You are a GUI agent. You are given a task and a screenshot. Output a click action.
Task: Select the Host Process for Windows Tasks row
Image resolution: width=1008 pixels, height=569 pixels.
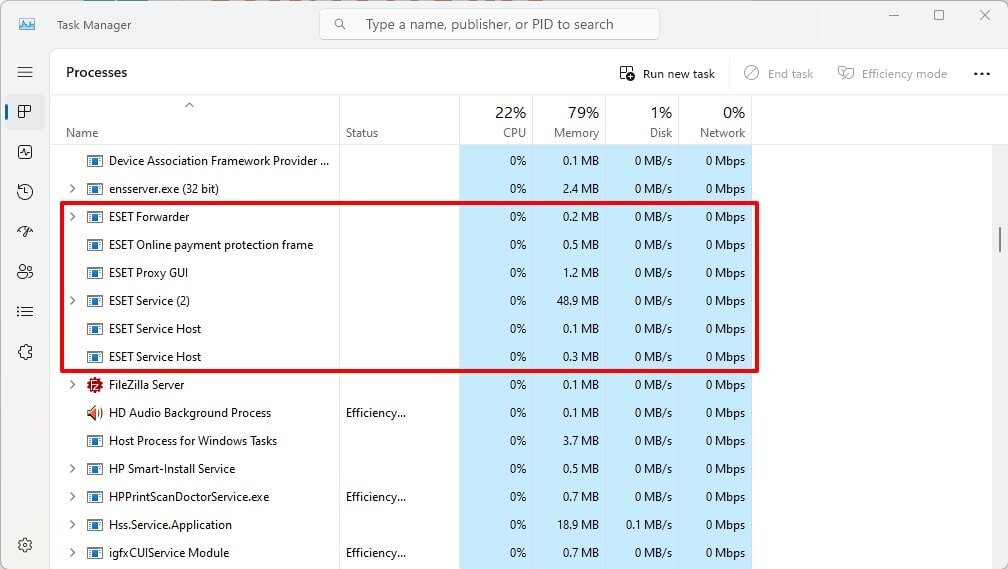coord(400,441)
